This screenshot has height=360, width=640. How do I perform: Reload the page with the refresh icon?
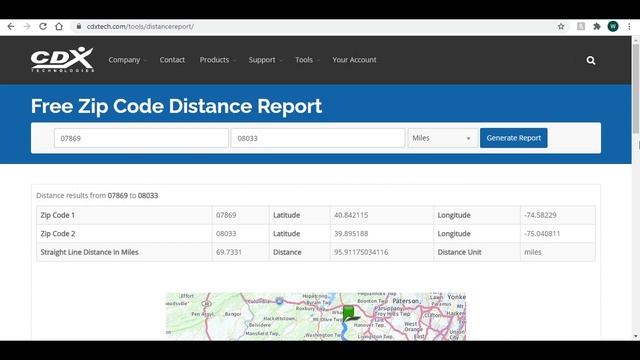pos(43,27)
